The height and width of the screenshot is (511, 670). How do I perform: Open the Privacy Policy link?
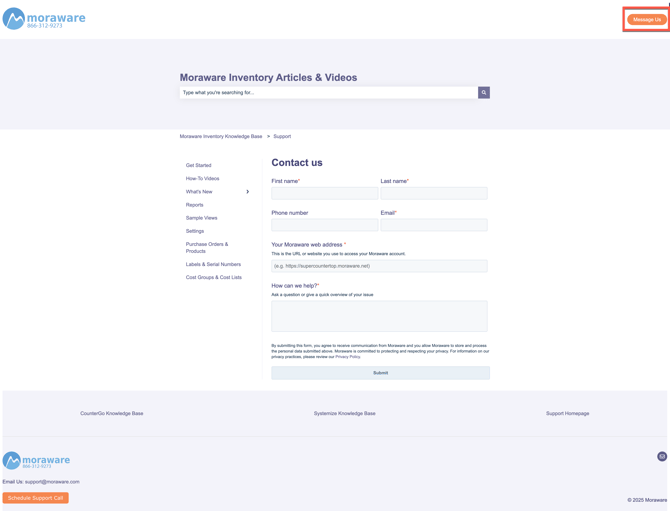click(x=347, y=357)
